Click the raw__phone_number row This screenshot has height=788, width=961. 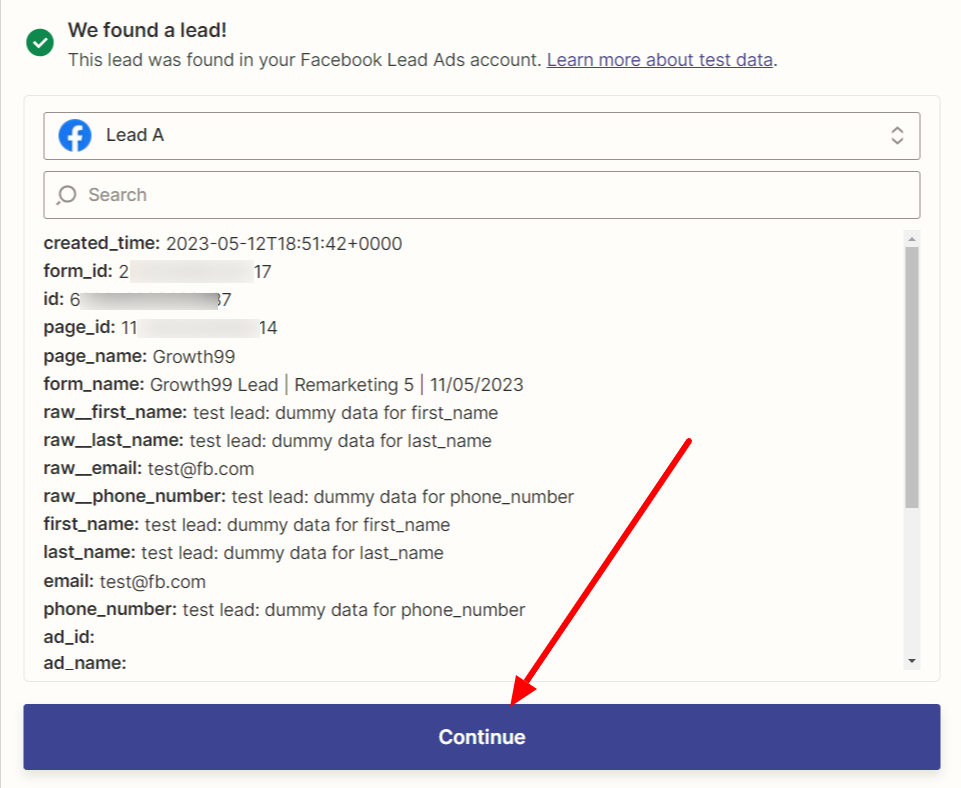309,497
